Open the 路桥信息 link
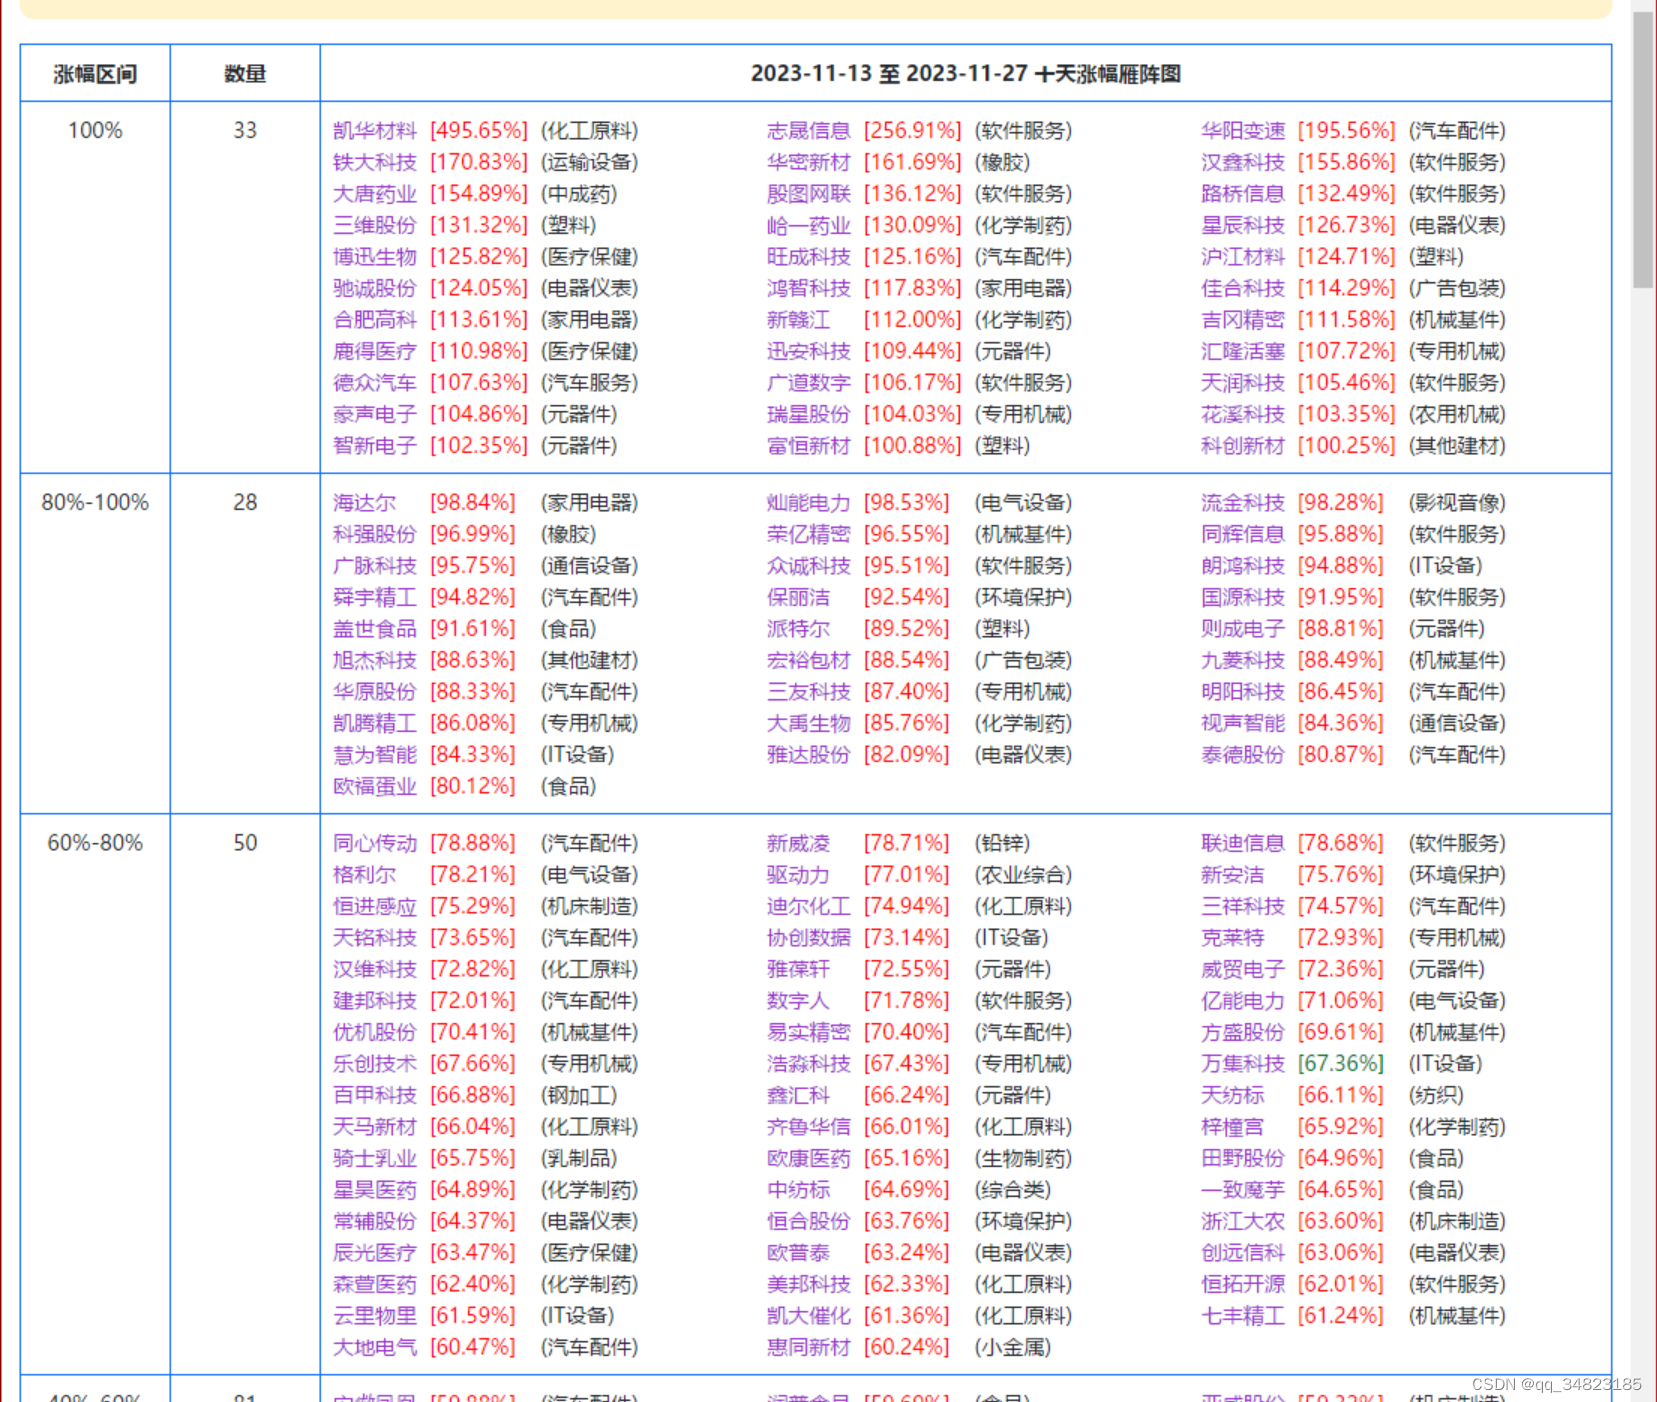Viewport: 1657px width, 1402px height. [x=1243, y=194]
